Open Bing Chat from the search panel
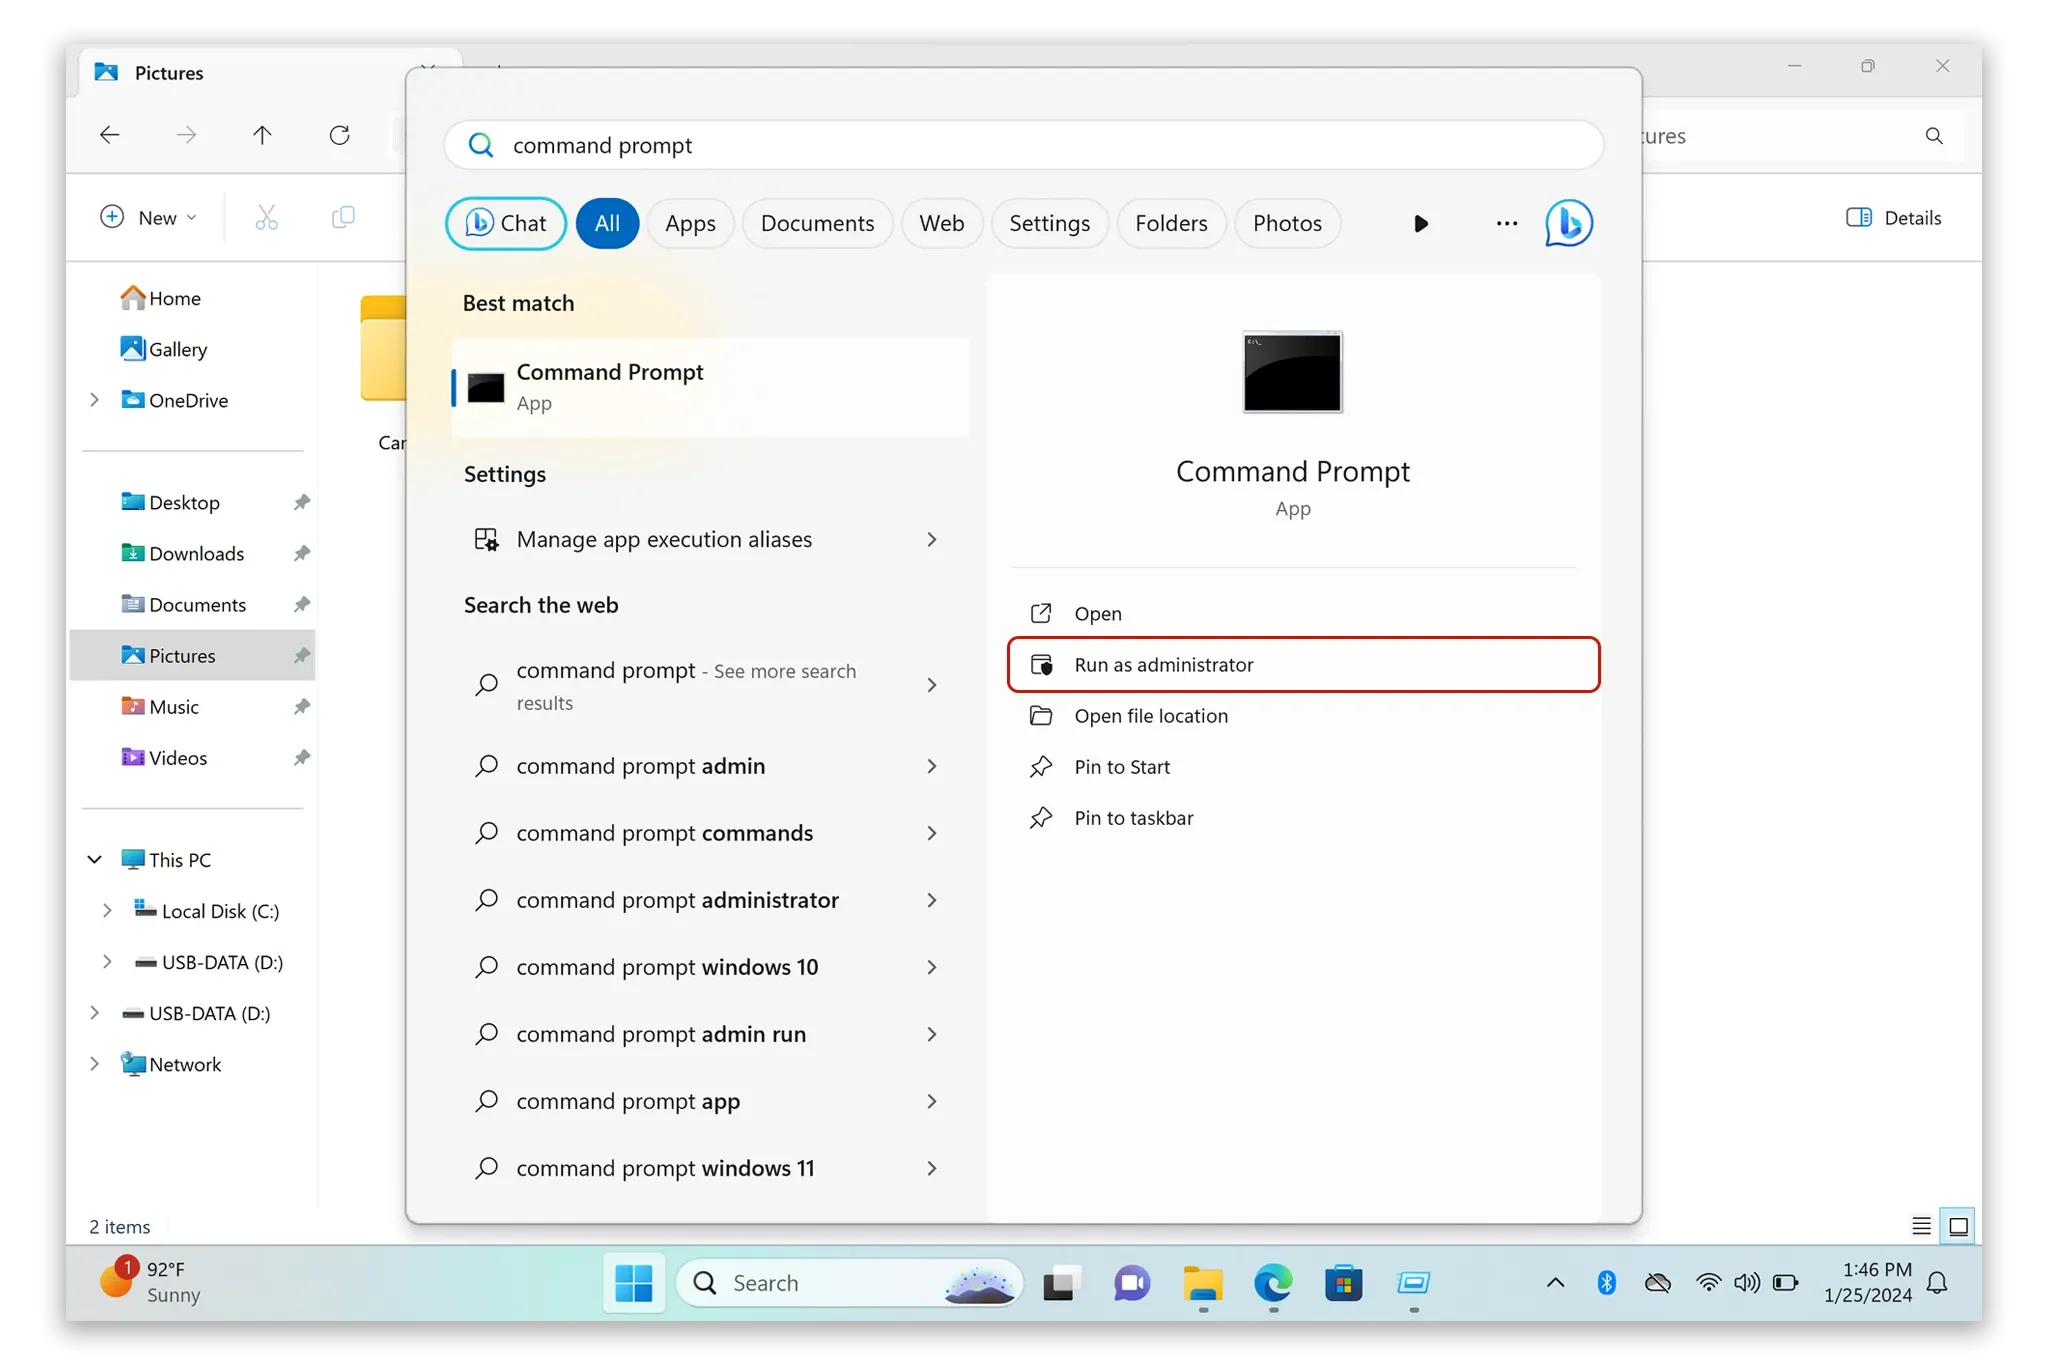2048x1365 pixels. coord(505,223)
